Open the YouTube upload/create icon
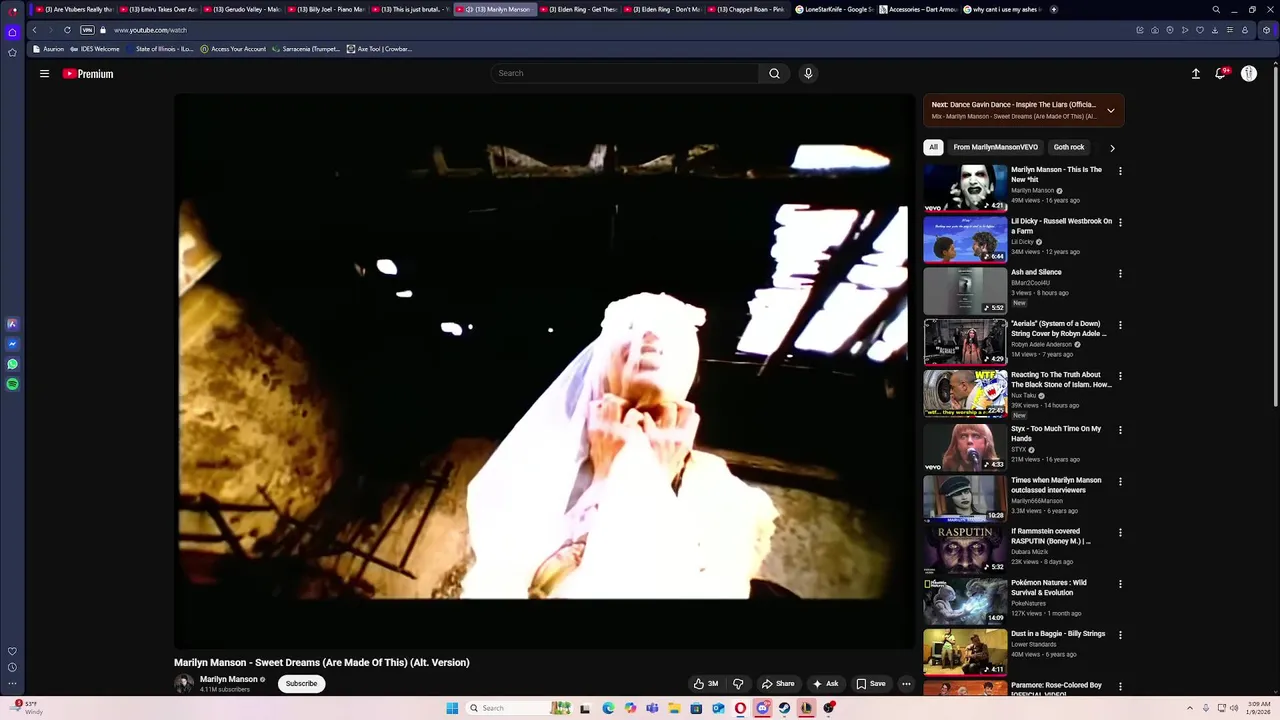 [x=1195, y=73]
